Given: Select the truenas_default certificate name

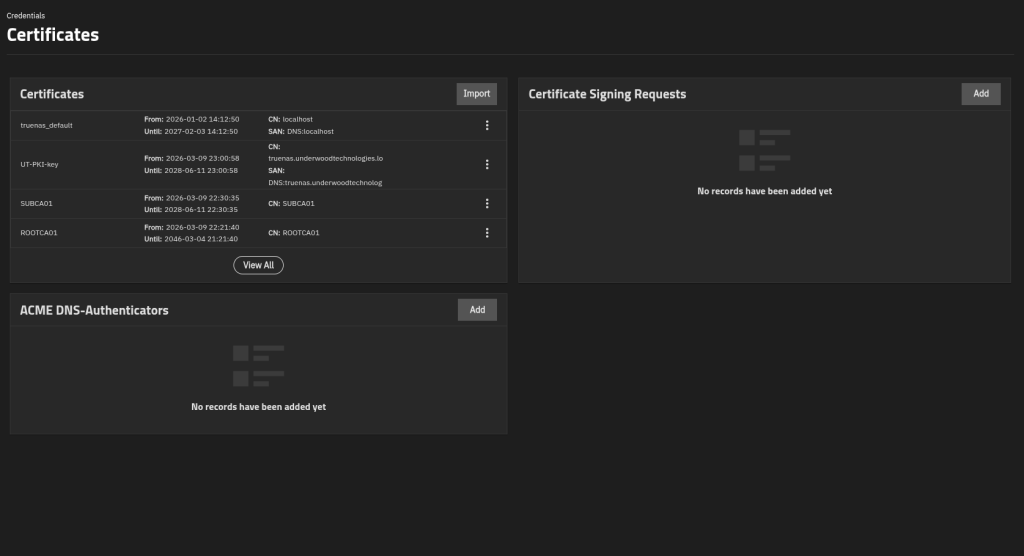Looking at the screenshot, I should [x=46, y=125].
